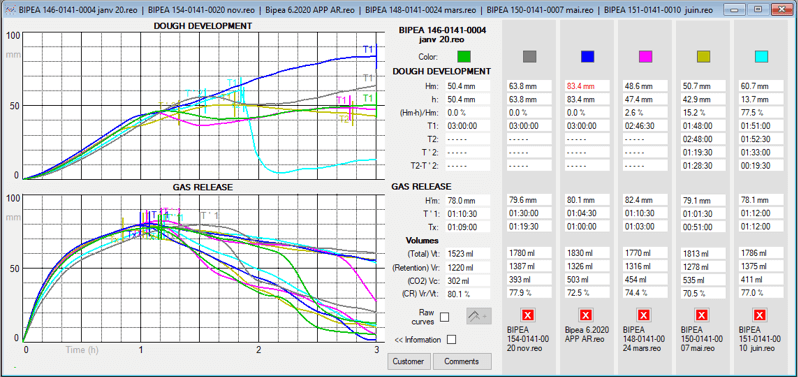
Task: Select the red Hm value 83.4 mm
Action: pyautogui.click(x=587, y=86)
